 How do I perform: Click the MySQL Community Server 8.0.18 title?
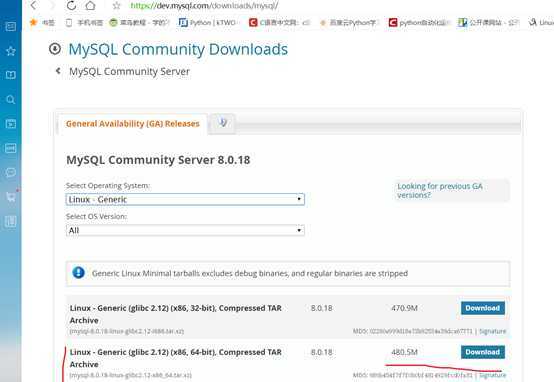[158, 160]
